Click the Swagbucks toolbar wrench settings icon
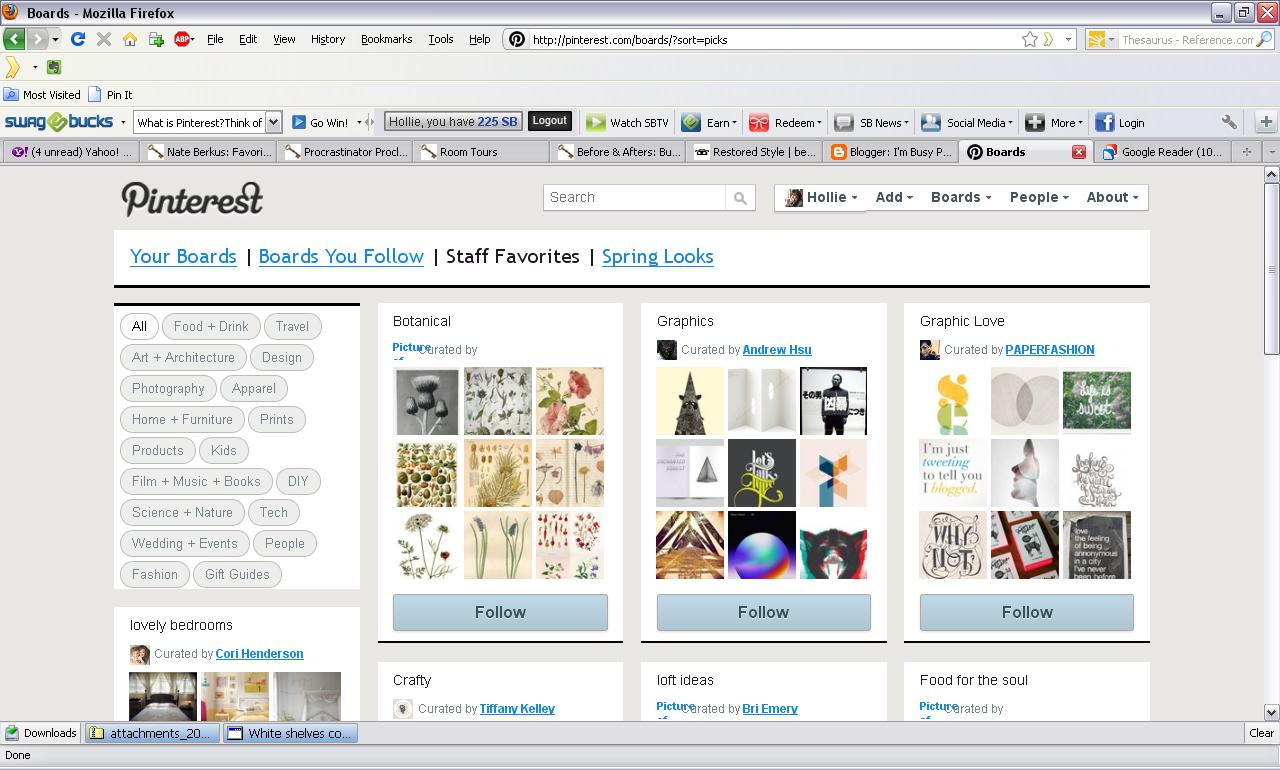The image size is (1280, 770). (1229, 122)
